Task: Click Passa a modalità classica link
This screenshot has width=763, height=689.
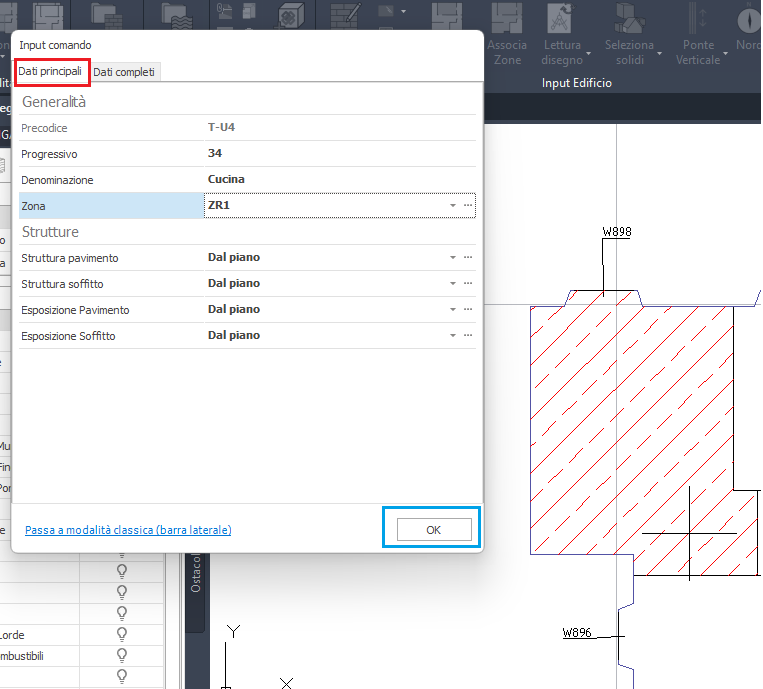Action: tap(128, 530)
